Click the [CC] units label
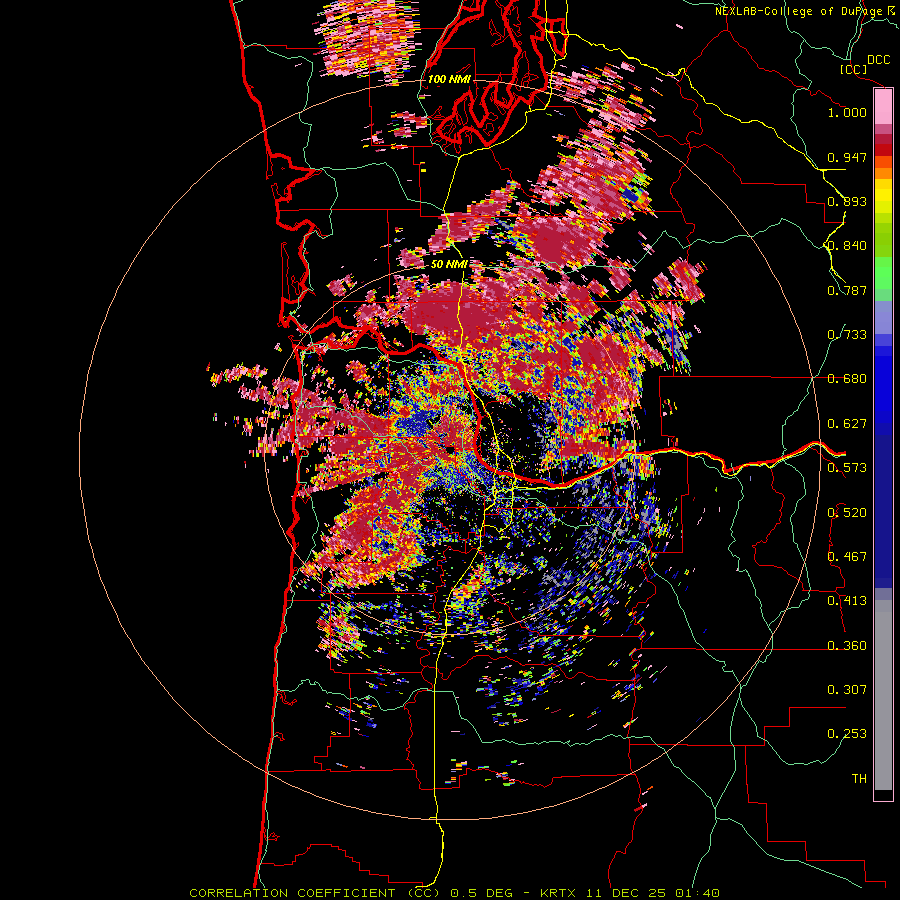This screenshot has height=900, width=900. 854,69
